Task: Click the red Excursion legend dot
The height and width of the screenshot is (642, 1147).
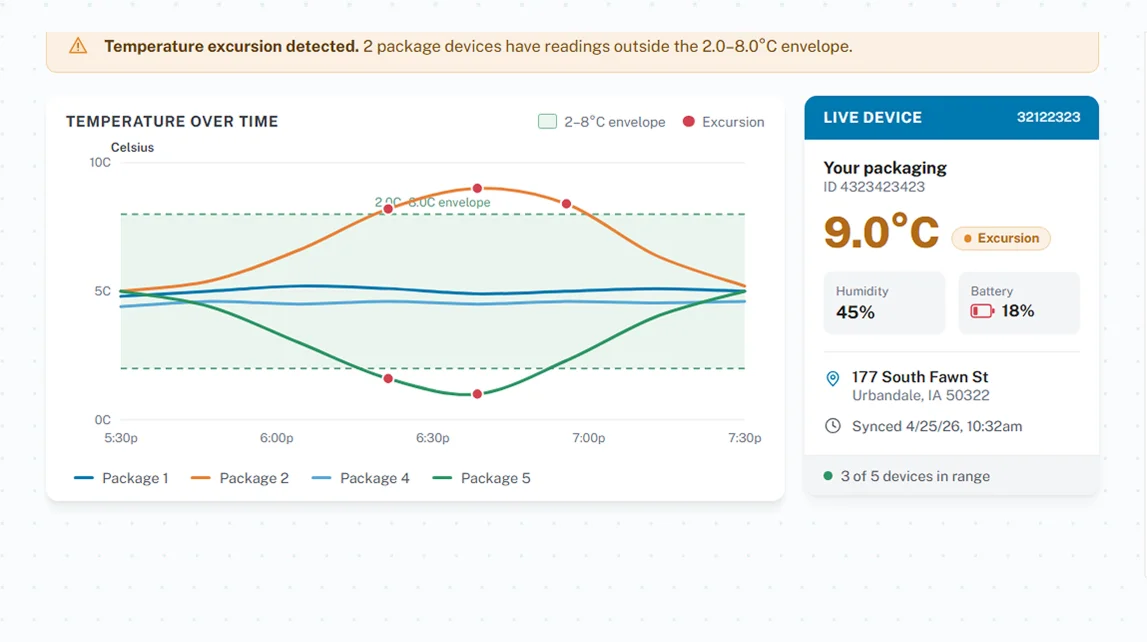Action: pyautogui.click(x=688, y=121)
